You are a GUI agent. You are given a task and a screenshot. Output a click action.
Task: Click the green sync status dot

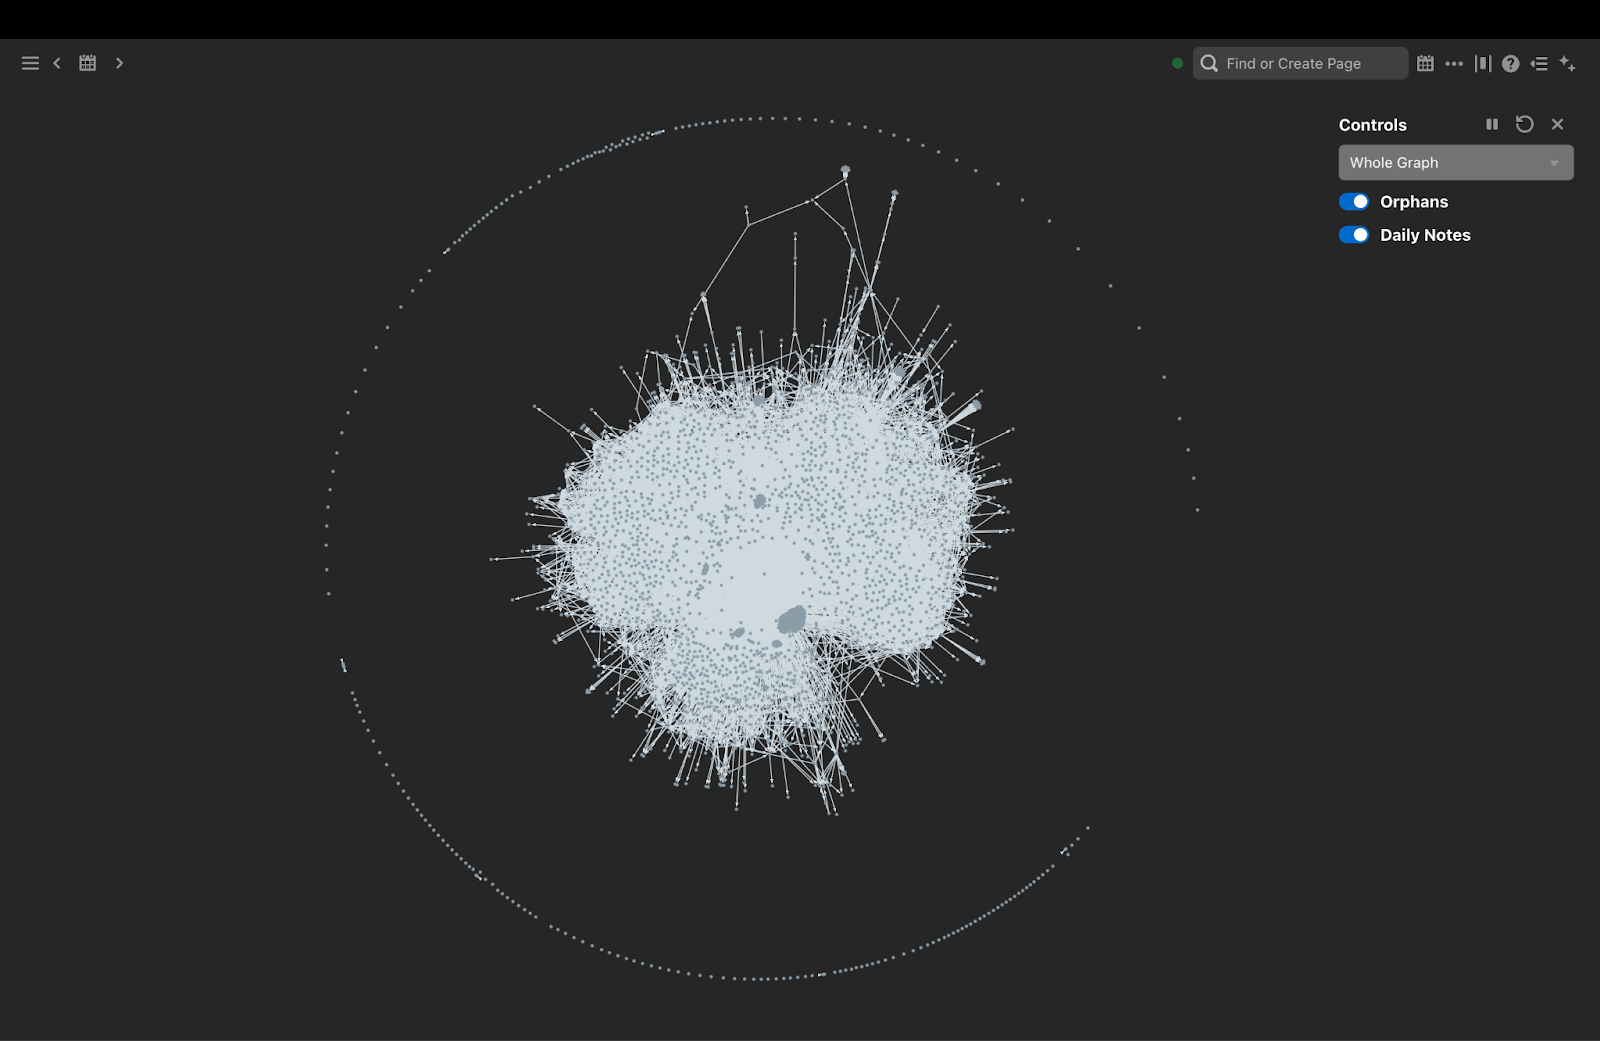coord(1177,63)
